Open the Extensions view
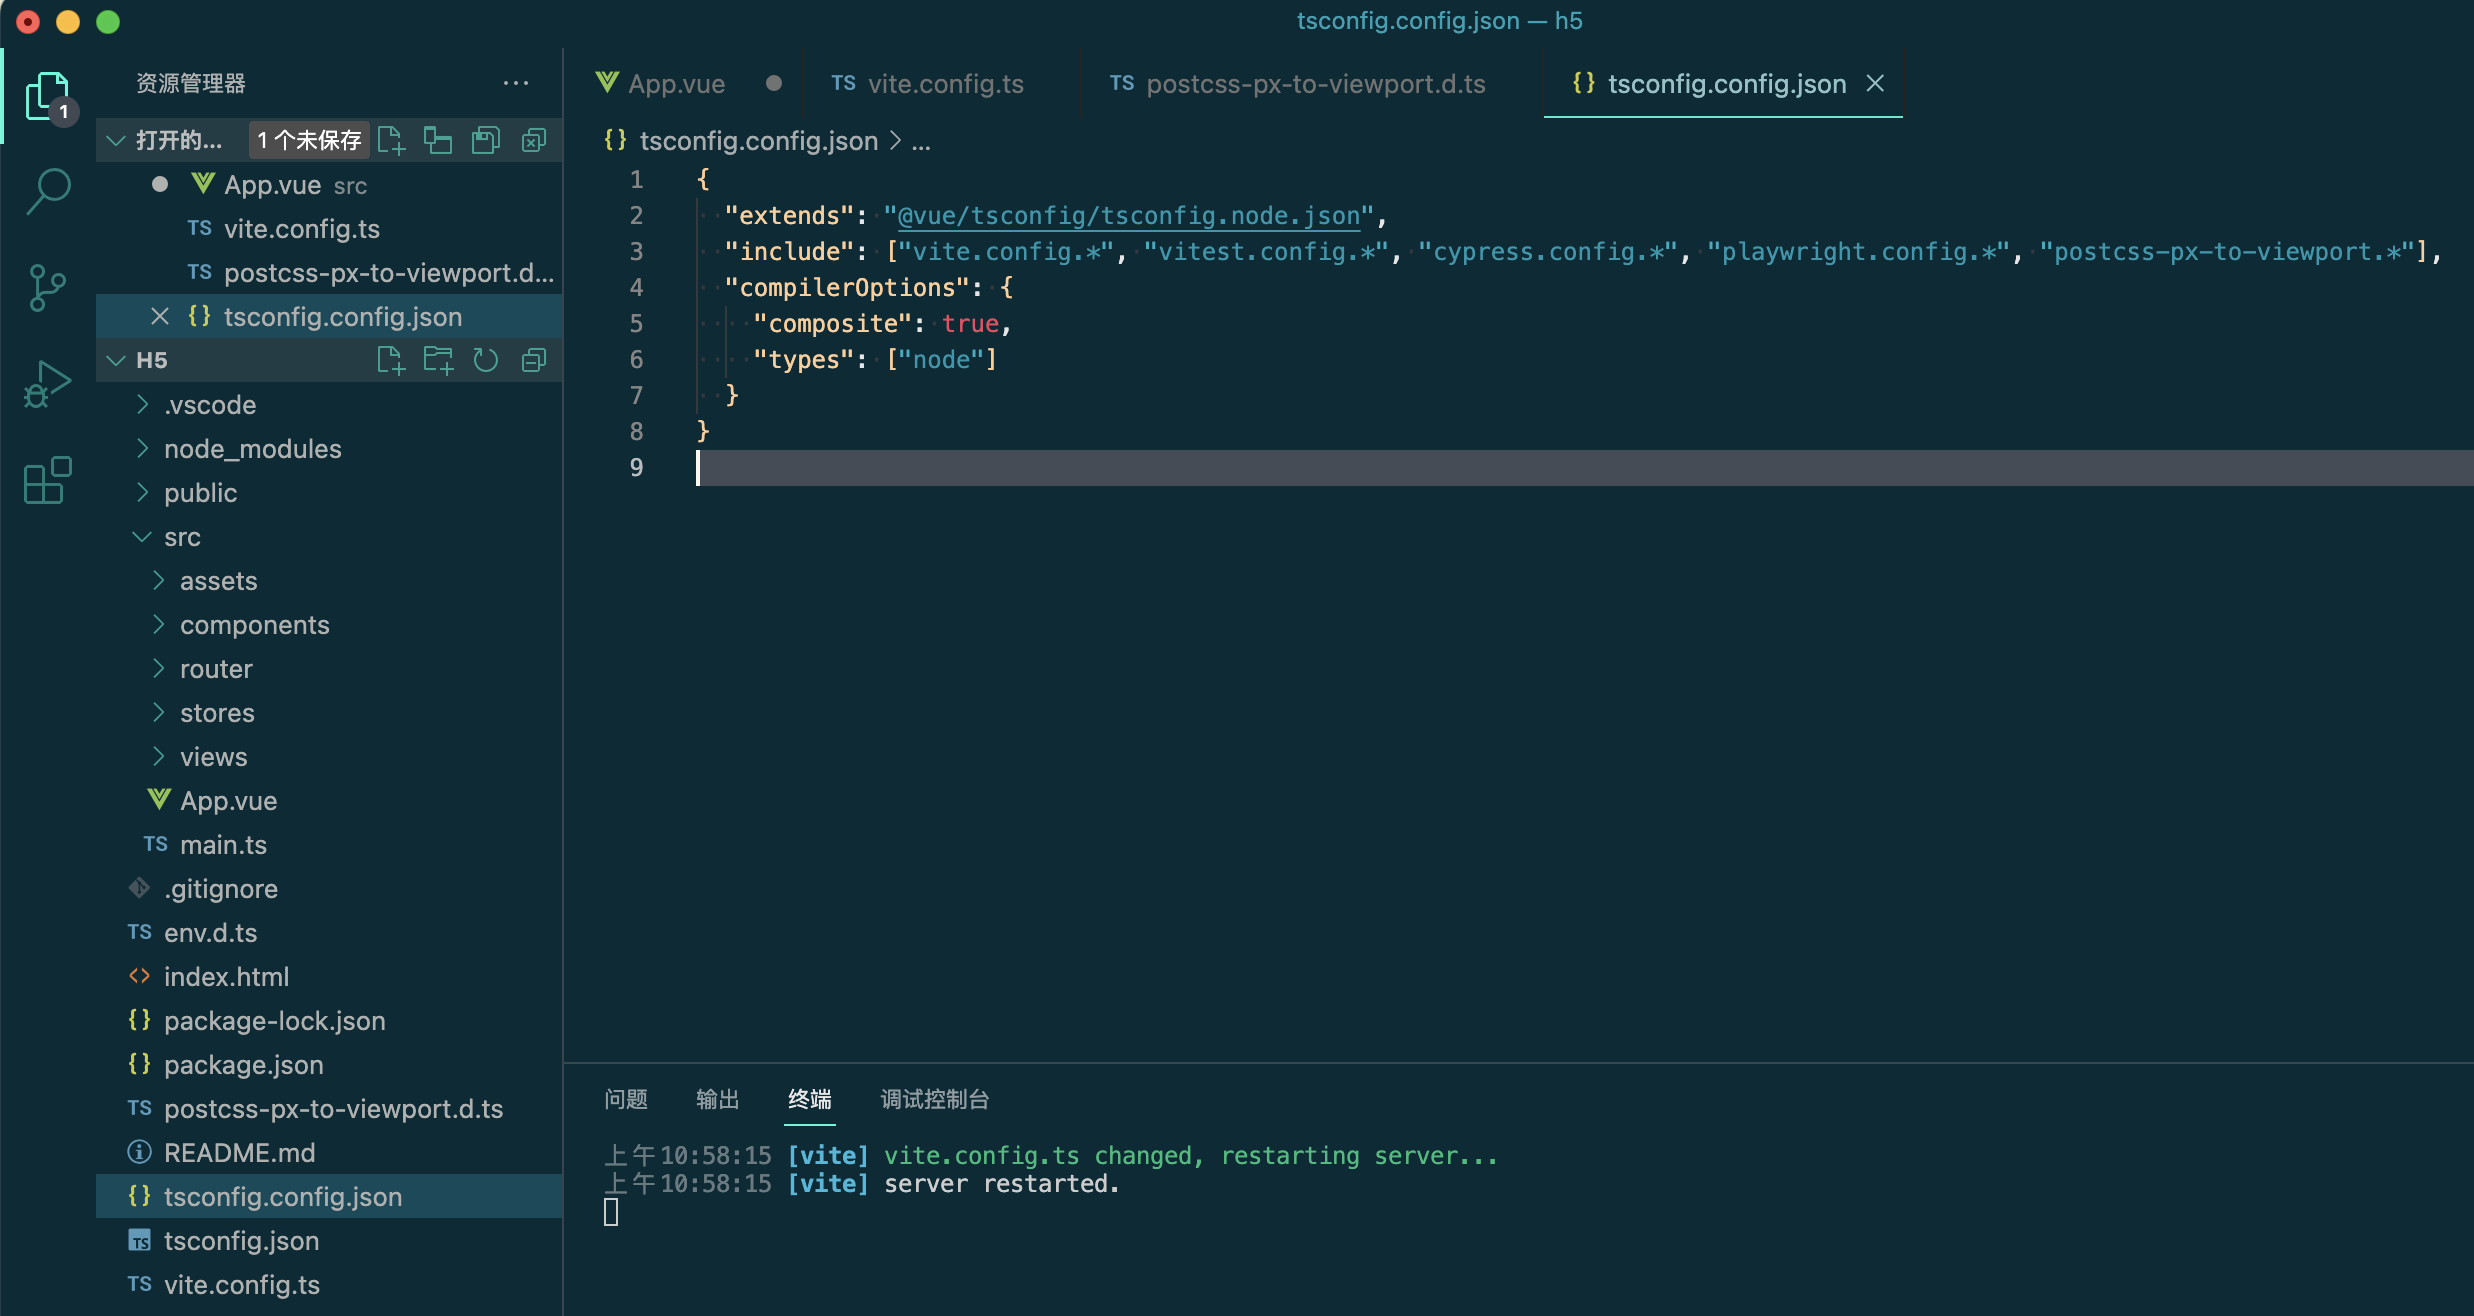 (48, 481)
